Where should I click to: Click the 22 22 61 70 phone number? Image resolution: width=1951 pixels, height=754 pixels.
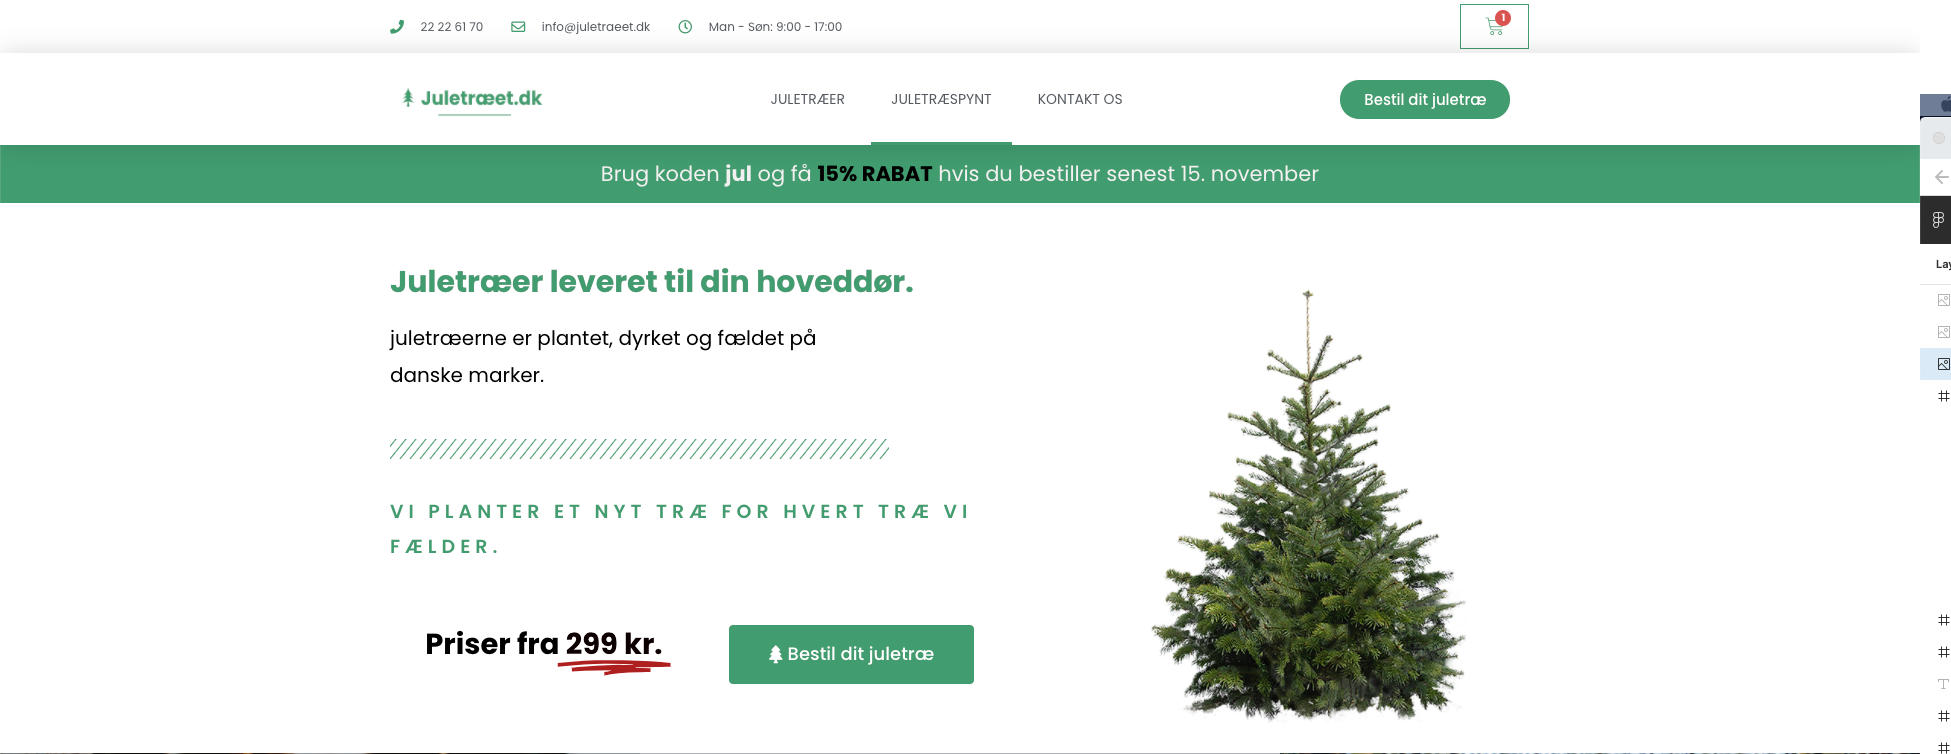pos(452,27)
